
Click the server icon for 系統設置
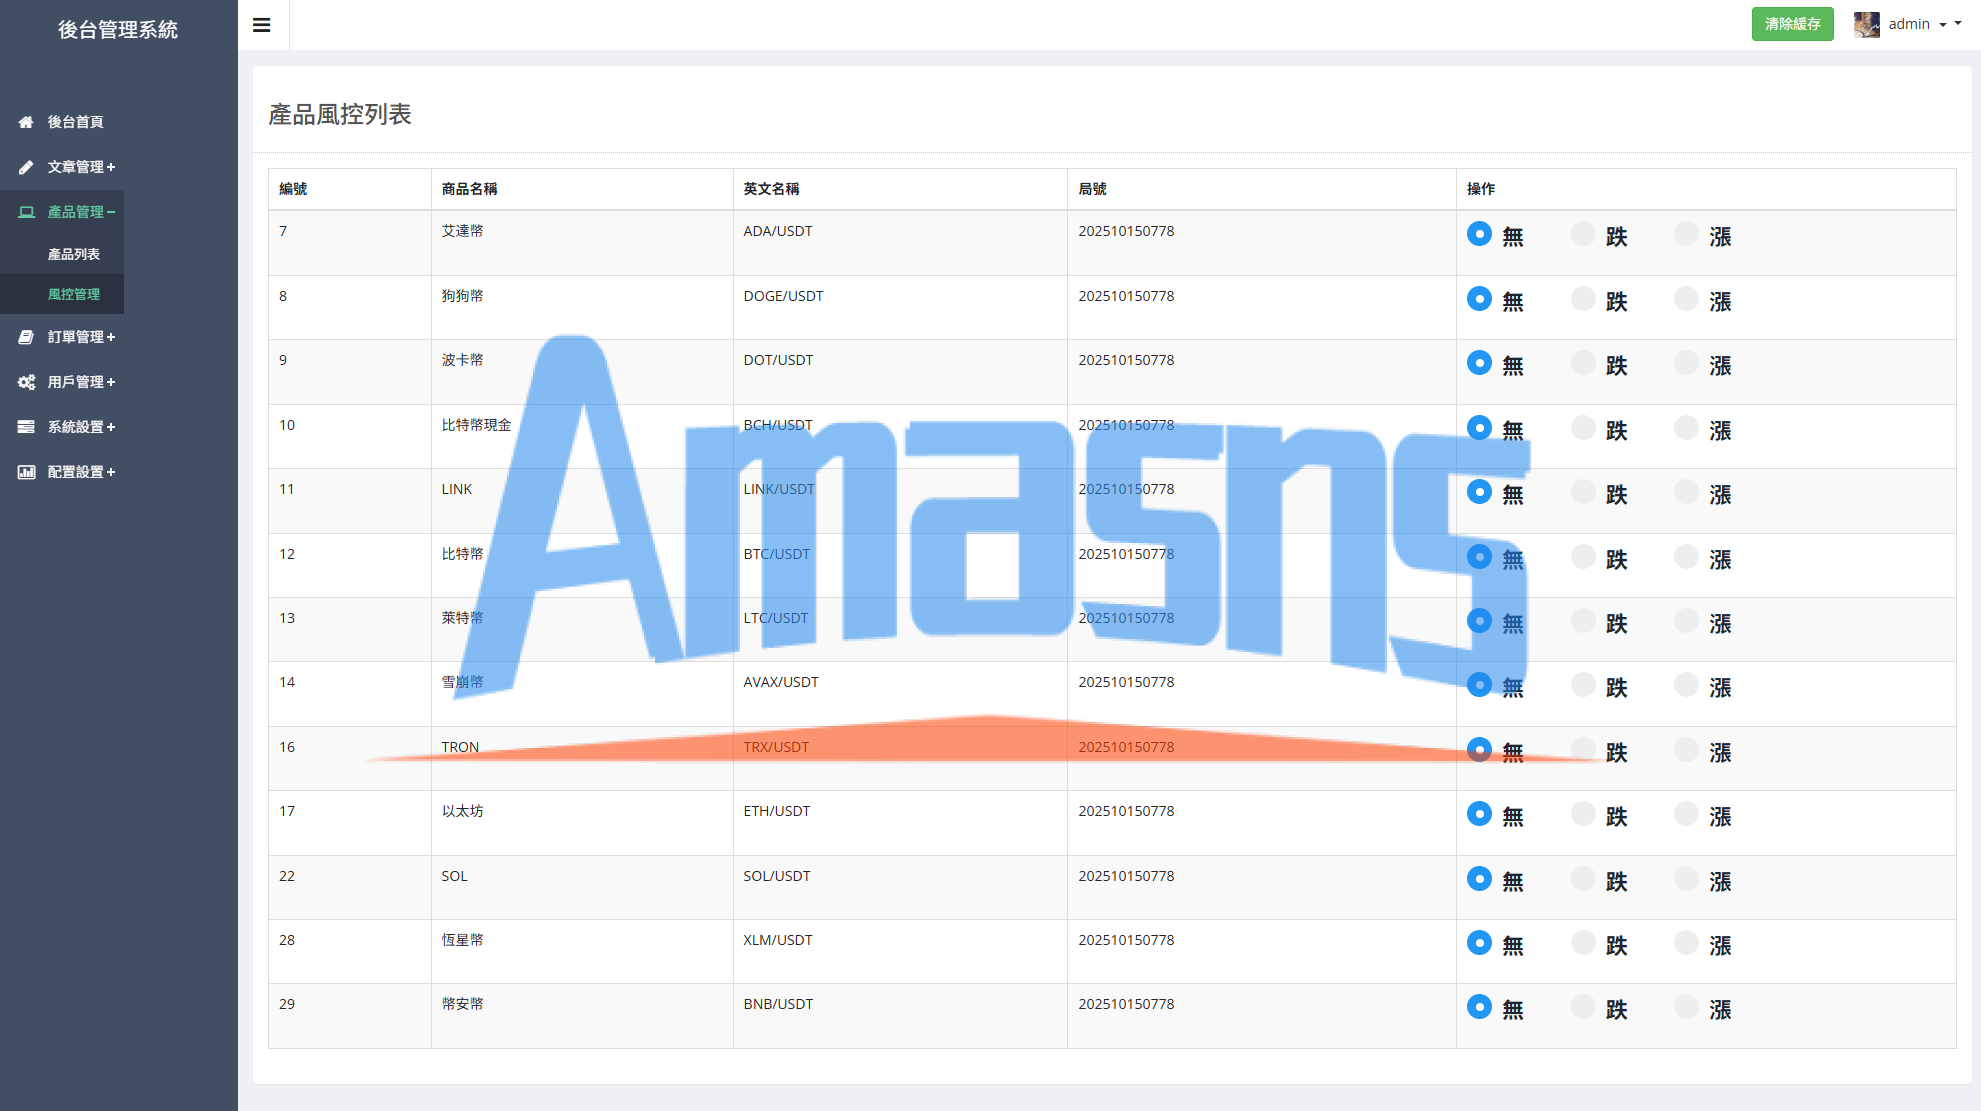(x=26, y=427)
